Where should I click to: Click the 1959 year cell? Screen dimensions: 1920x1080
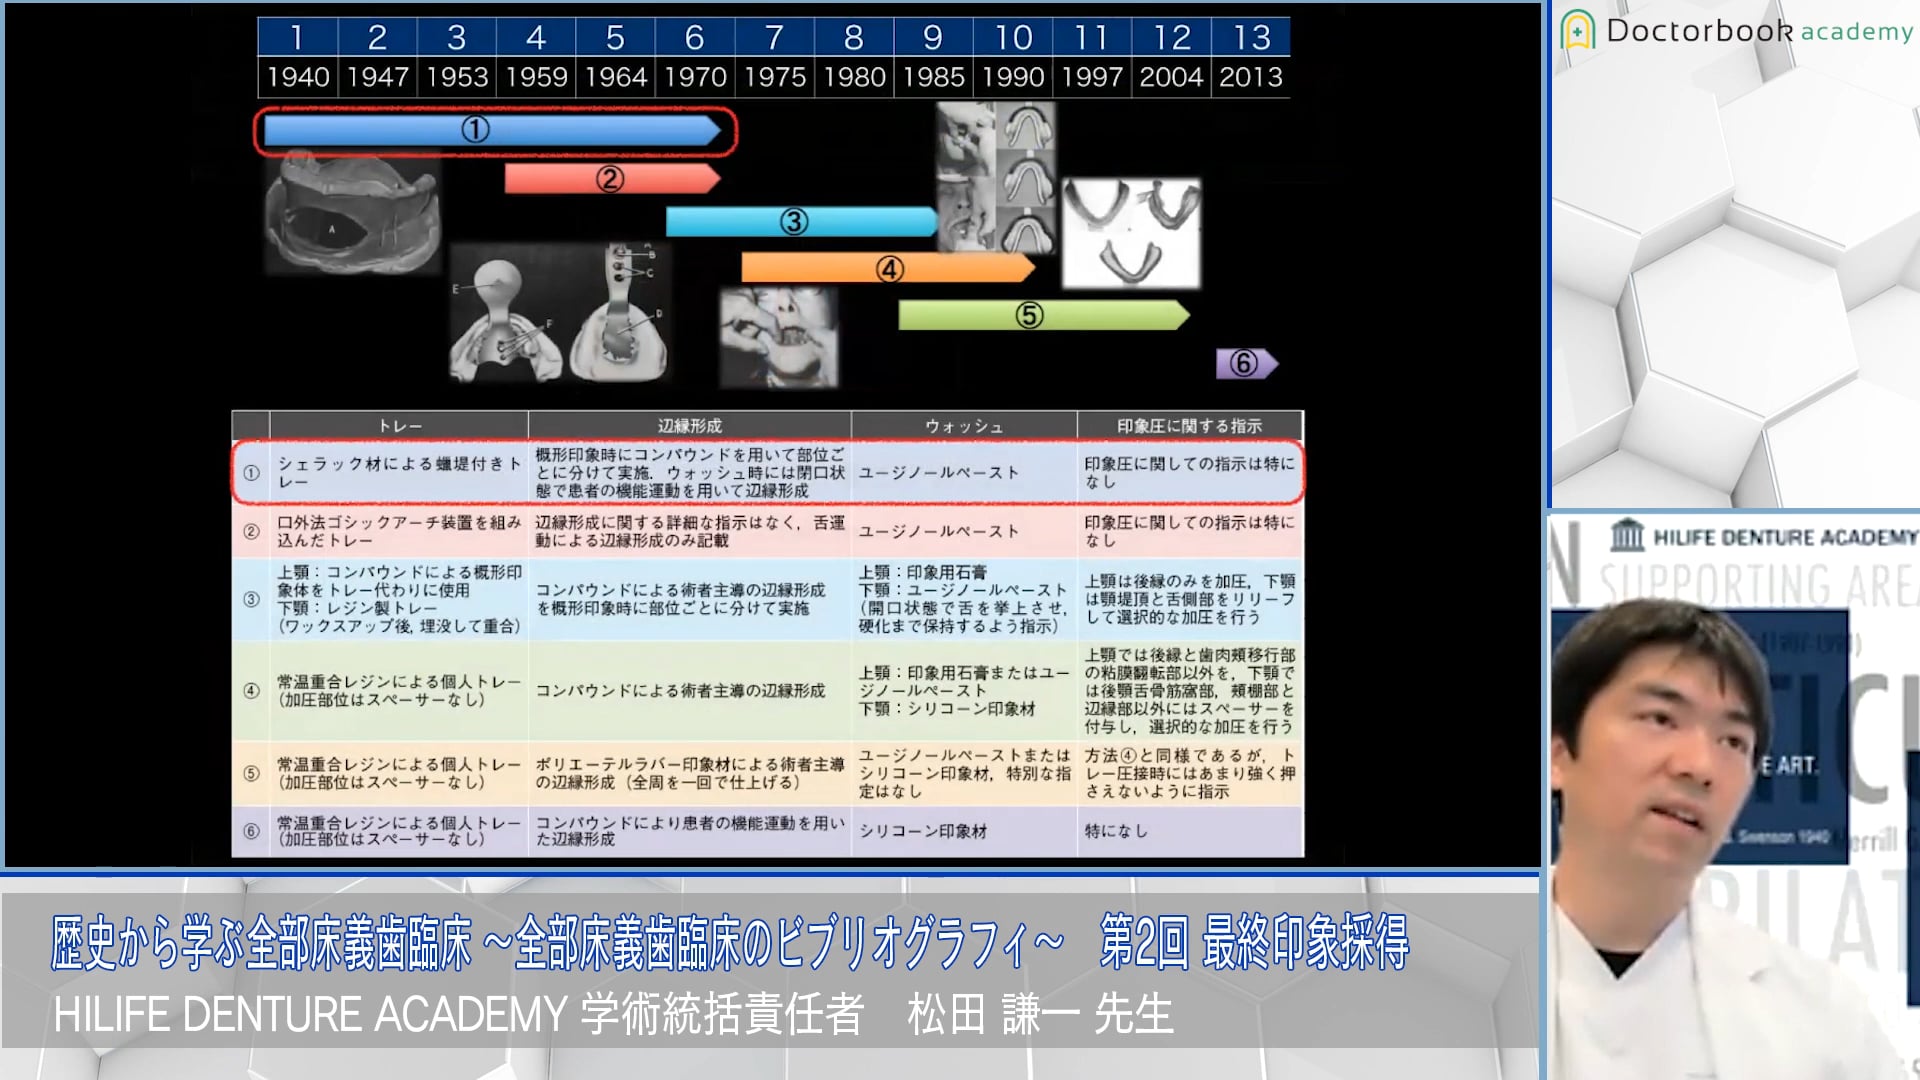(536, 77)
